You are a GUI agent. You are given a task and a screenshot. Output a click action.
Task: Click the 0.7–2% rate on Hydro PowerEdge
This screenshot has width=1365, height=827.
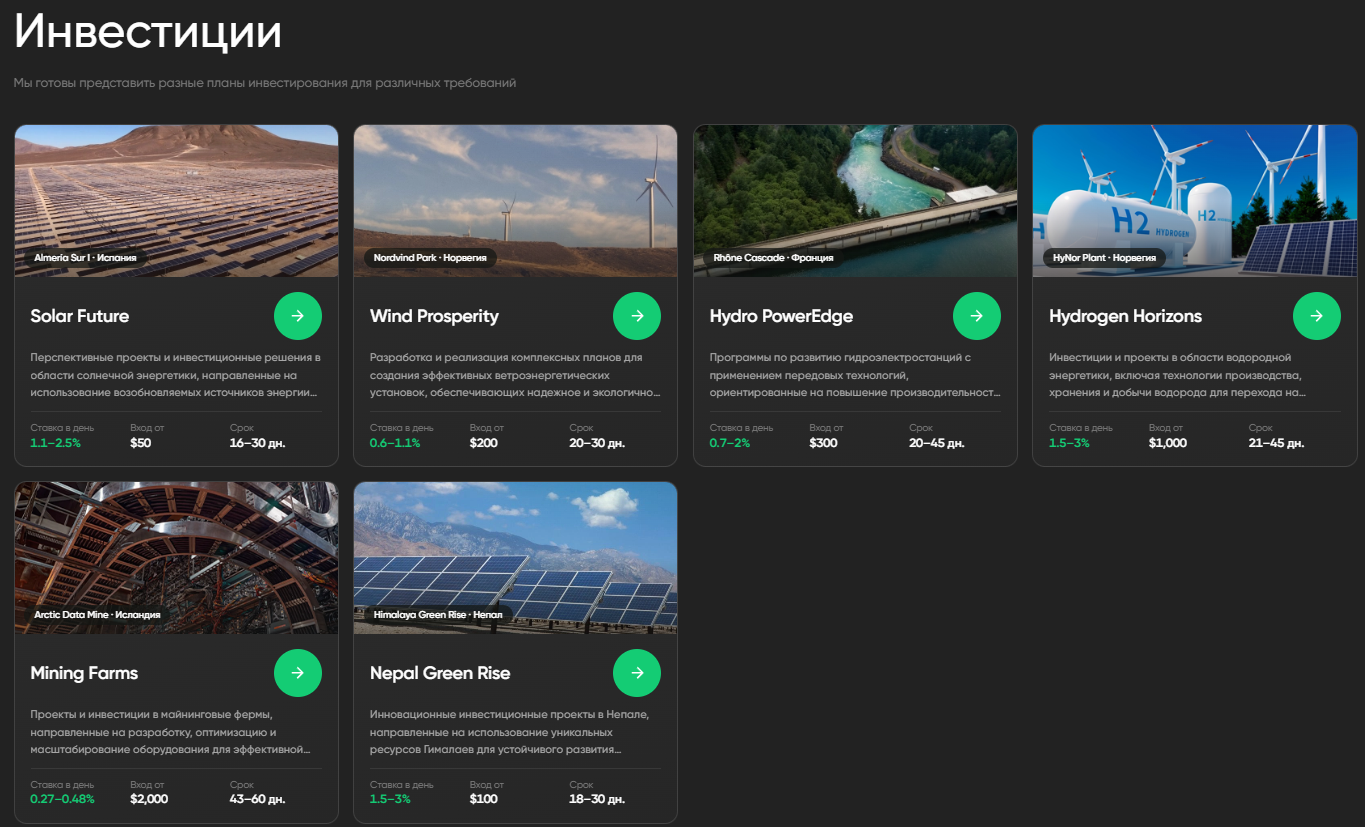pyautogui.click(x=729, y=442)
